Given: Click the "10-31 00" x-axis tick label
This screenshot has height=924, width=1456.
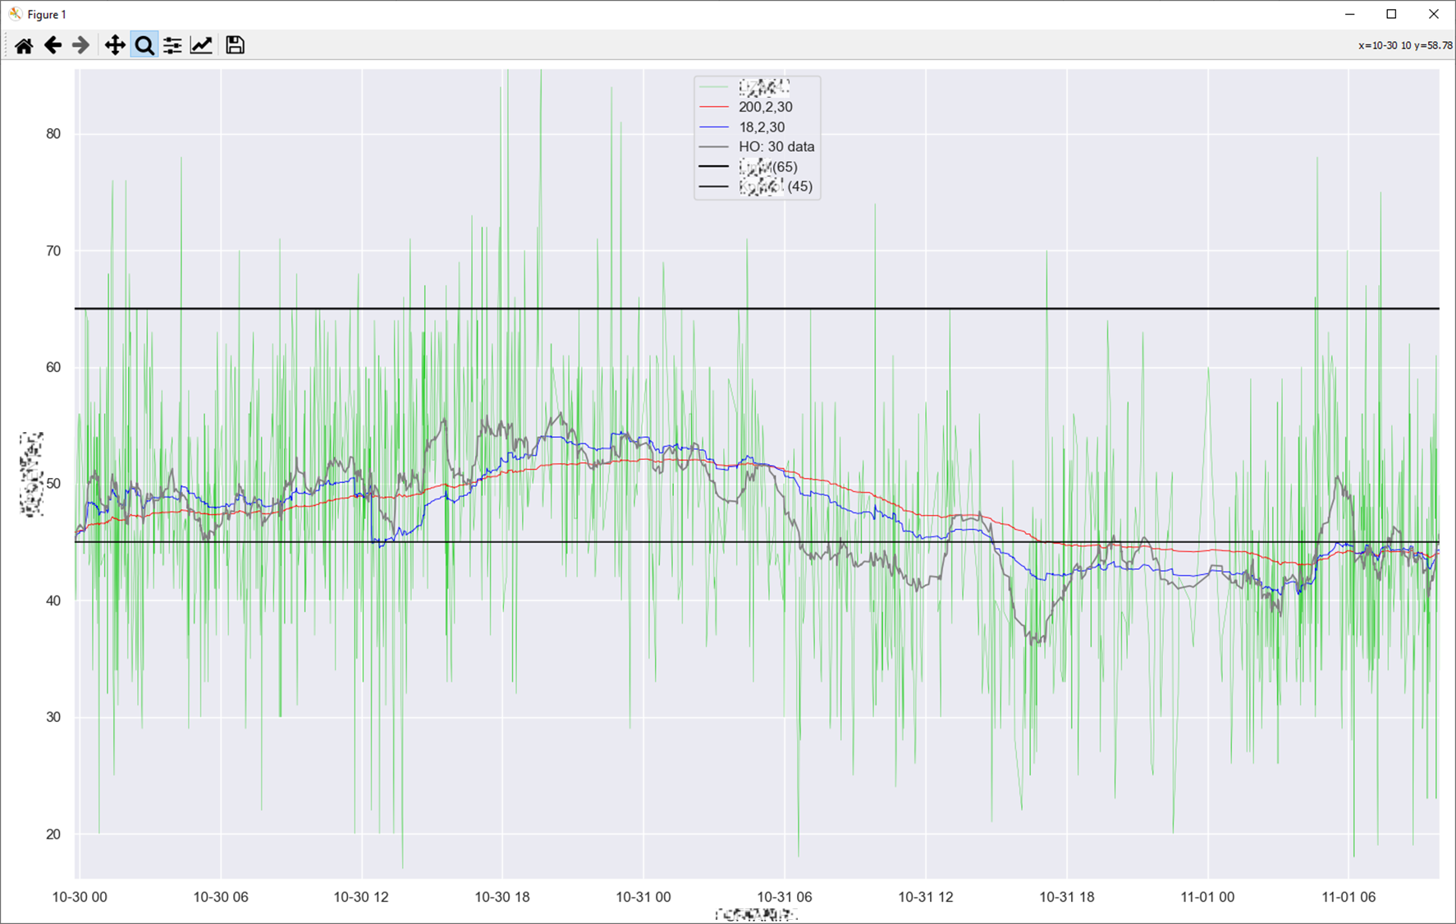Looking at the screenshot, I should [644, 896].
